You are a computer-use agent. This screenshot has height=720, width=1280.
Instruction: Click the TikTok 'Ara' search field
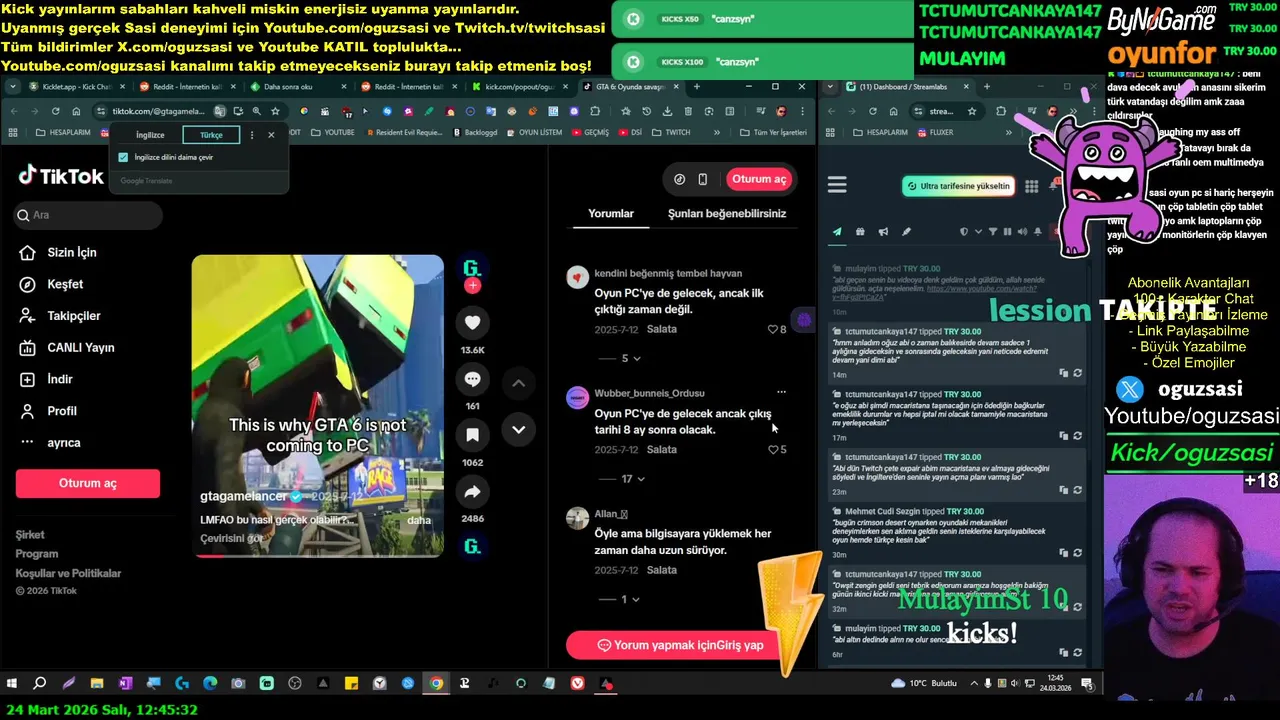(88, 215)
